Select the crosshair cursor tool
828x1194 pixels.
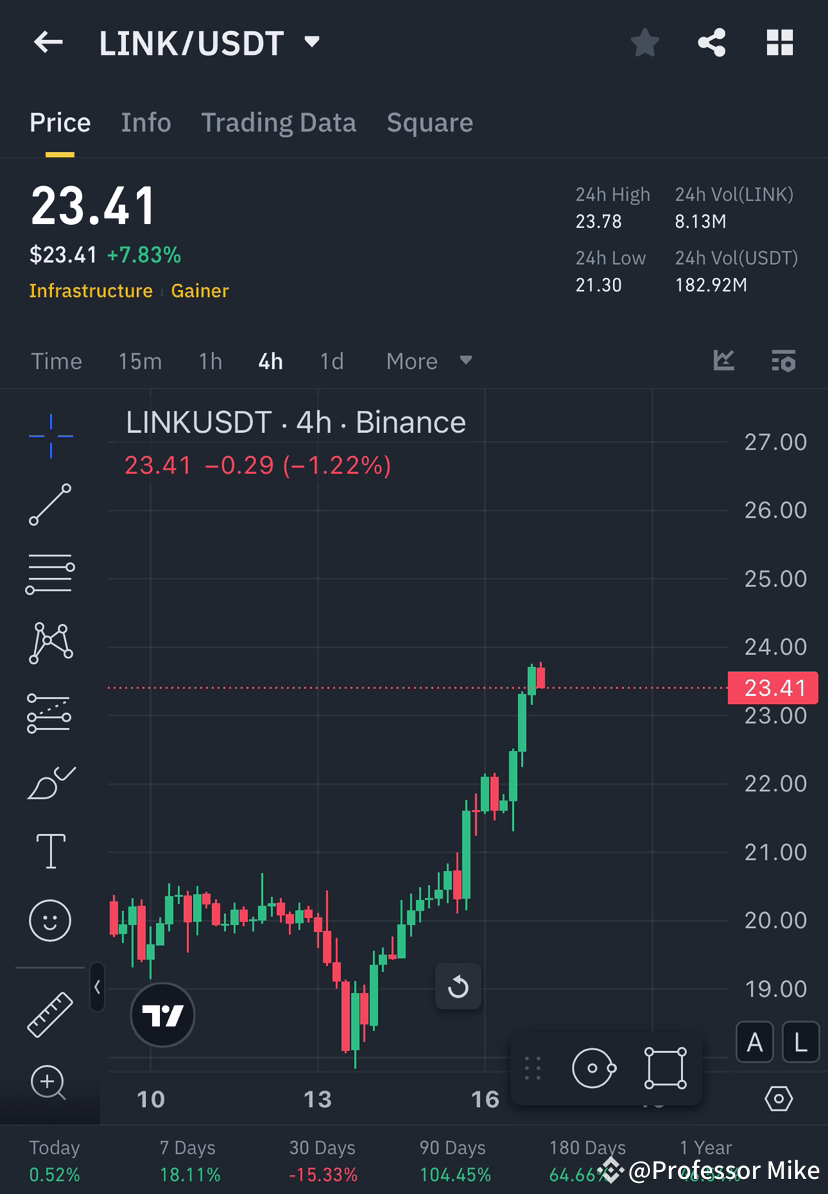tap(50, 435)
